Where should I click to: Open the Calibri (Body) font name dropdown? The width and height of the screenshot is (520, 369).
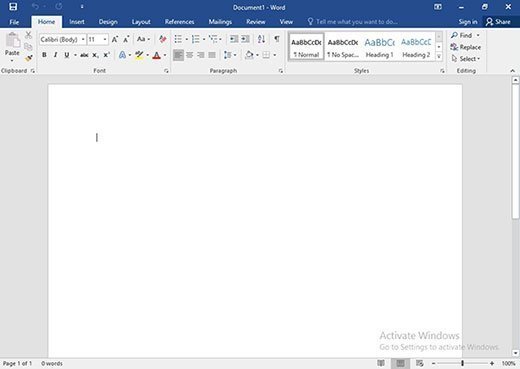click(x=83, y=39)
